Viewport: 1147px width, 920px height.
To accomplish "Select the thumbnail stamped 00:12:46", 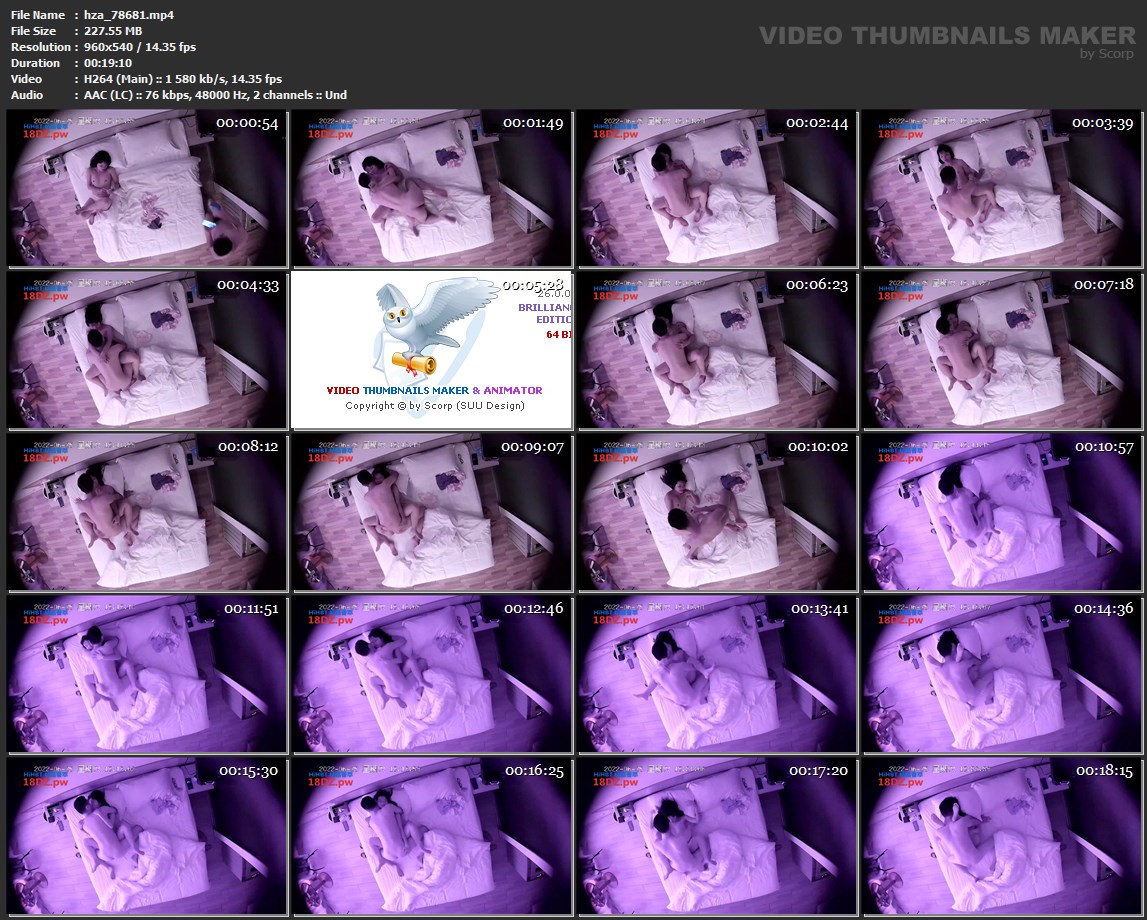I will click(x=431, y=674).
